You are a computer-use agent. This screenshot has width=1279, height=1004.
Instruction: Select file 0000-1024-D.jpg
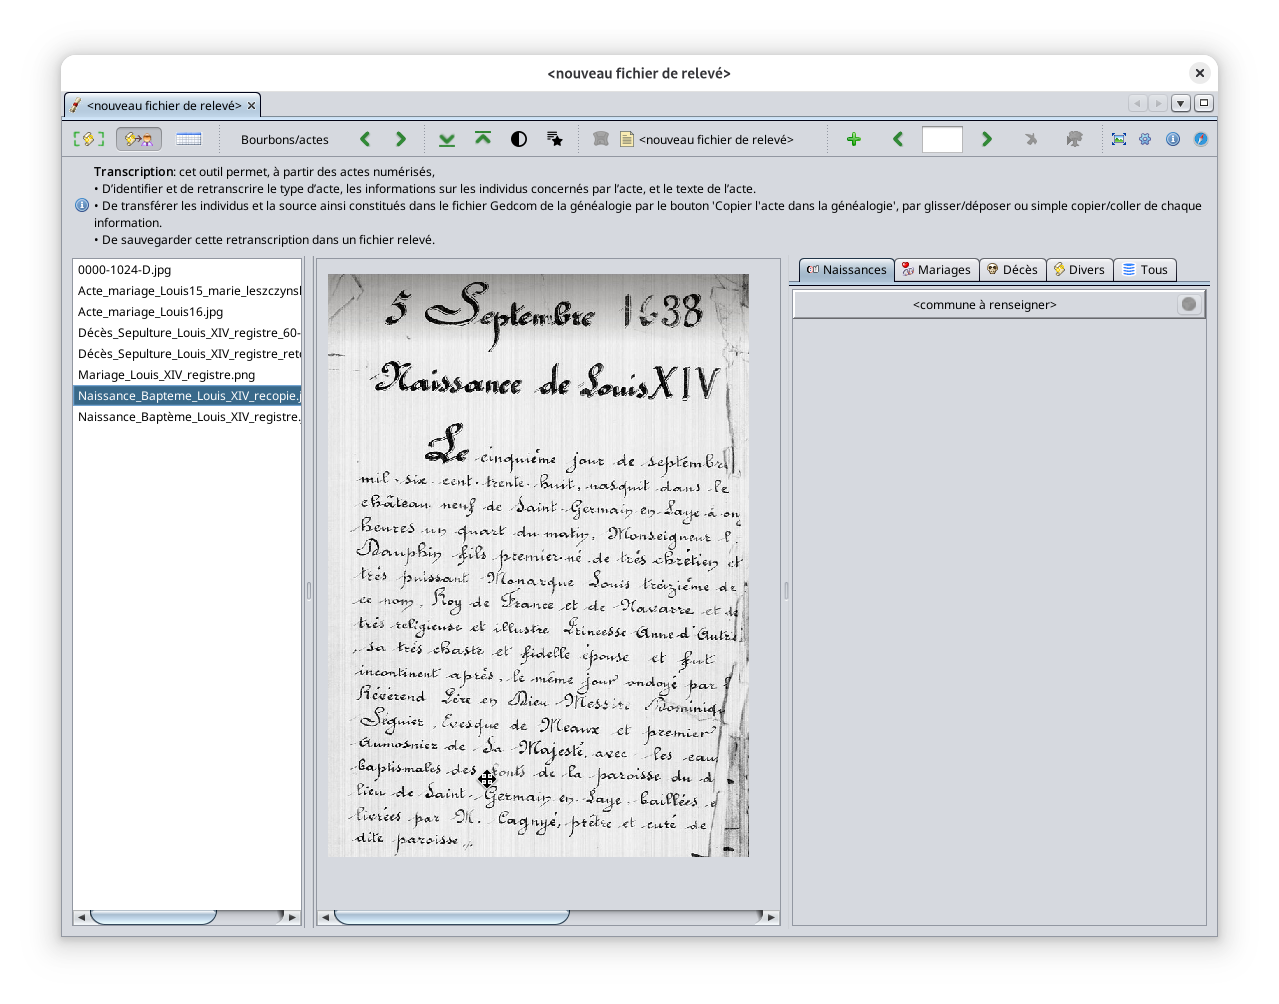pyautogui.click(x=187, y=270)
